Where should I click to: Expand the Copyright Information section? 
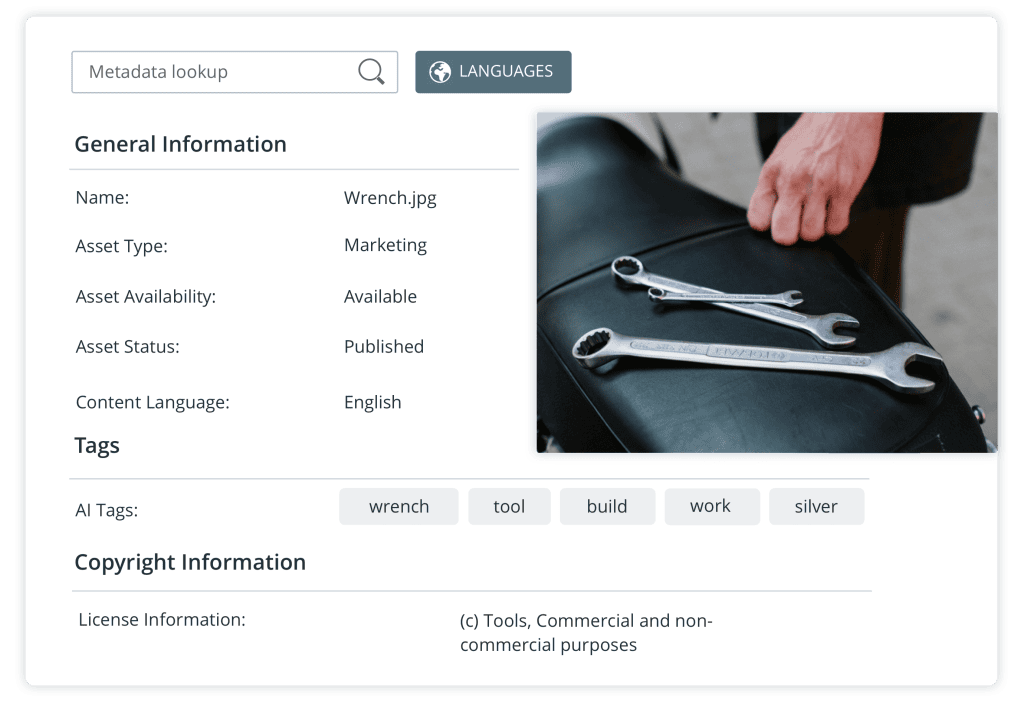(190, 562)
